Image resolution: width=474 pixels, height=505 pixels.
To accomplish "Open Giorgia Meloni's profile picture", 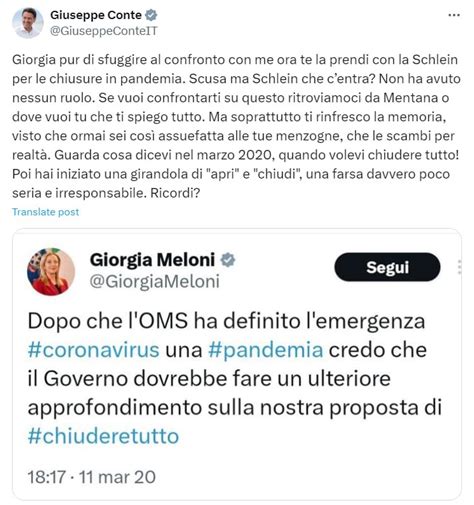I will pos(51,272).
